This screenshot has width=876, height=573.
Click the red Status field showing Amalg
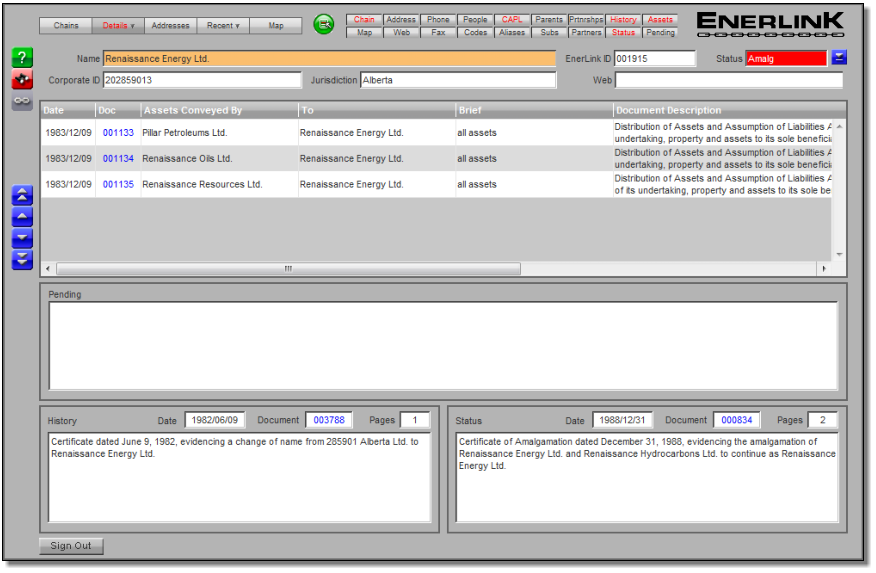tap(785, 59)
